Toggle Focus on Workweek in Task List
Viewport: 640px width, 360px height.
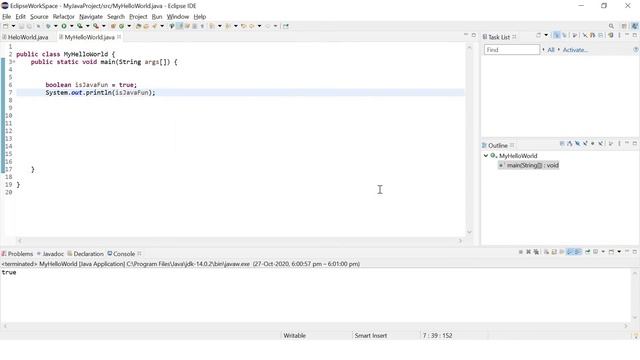pyautogui.click(x=574, y=36)
